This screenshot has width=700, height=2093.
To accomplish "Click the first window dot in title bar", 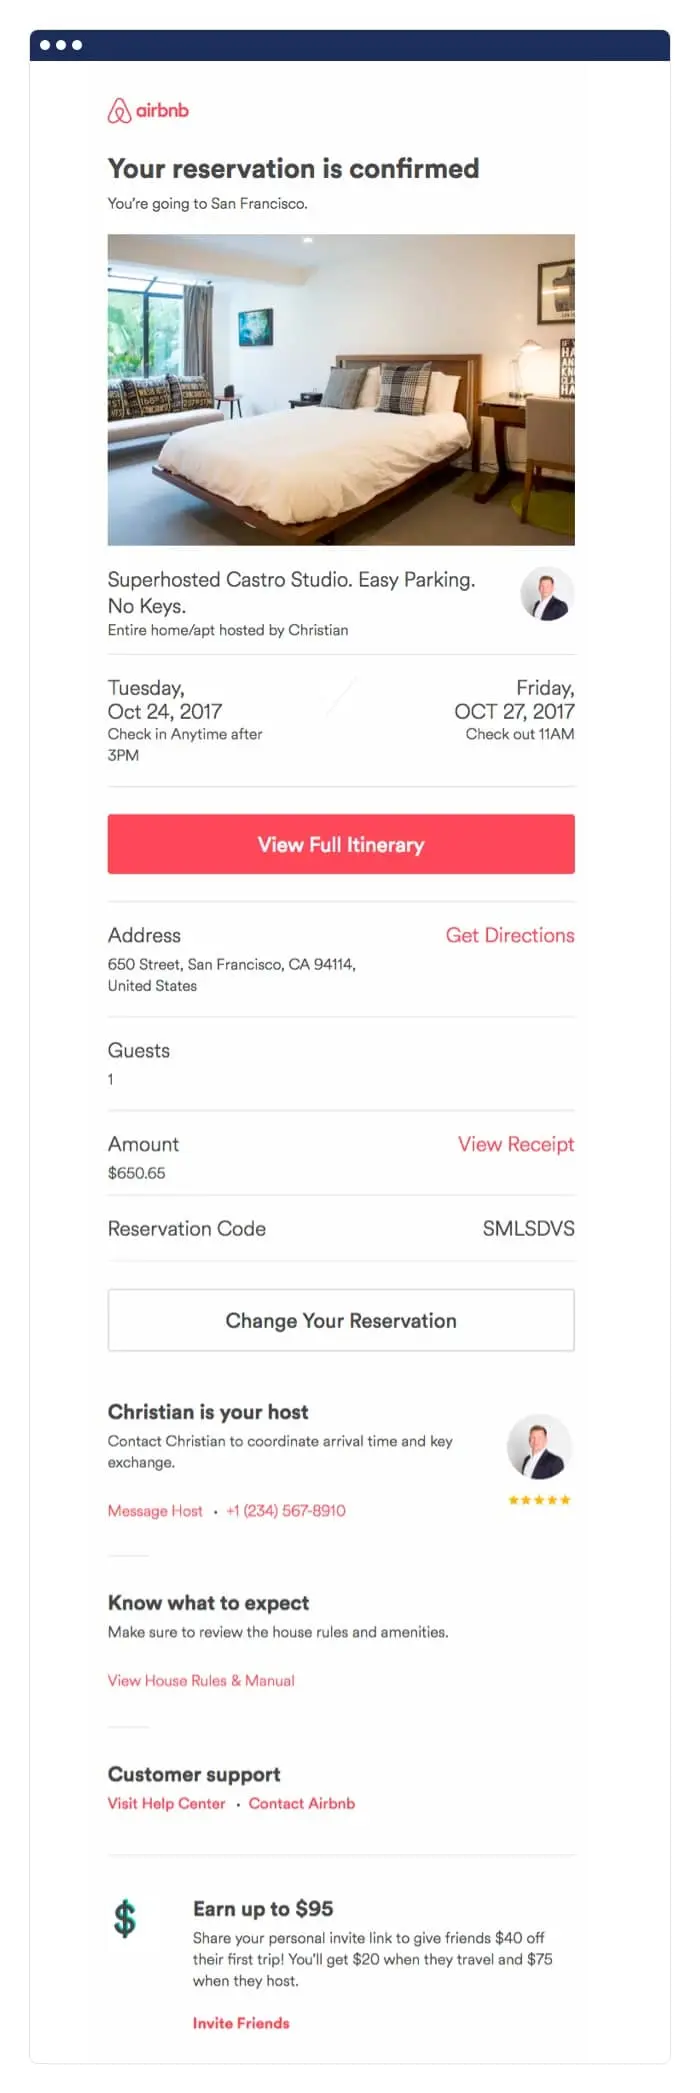I will coord(44,44).
